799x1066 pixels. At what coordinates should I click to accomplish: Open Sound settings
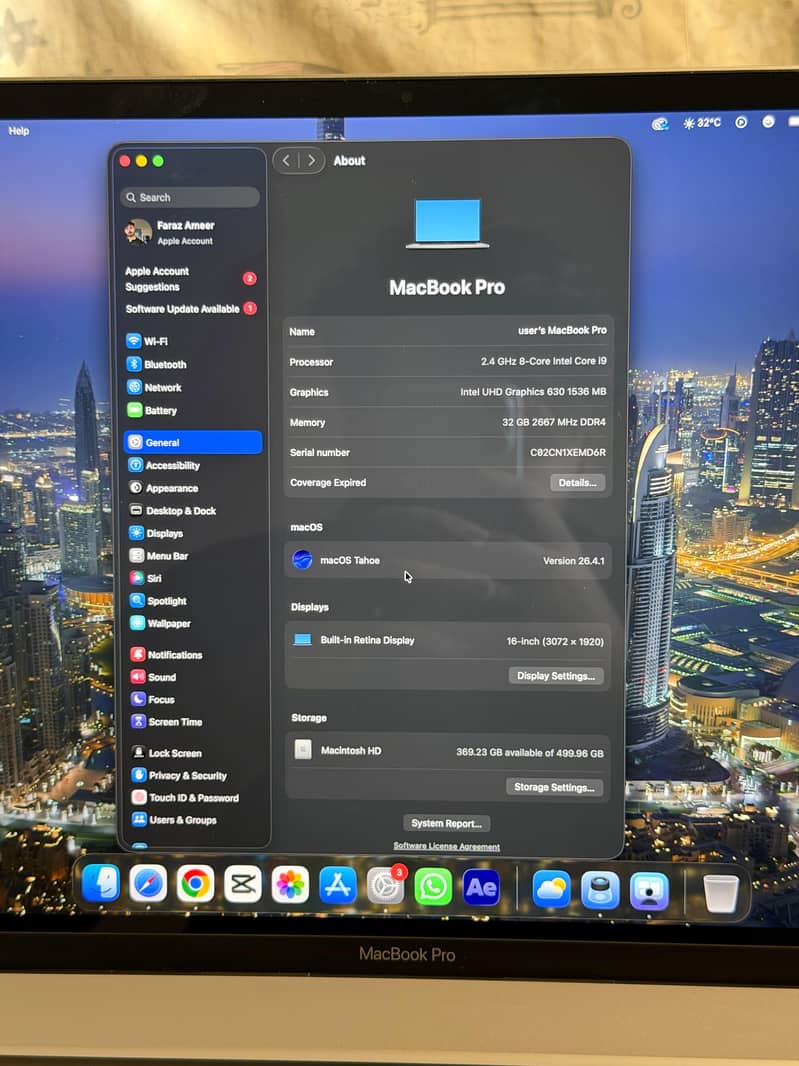[x=153, y=677]
